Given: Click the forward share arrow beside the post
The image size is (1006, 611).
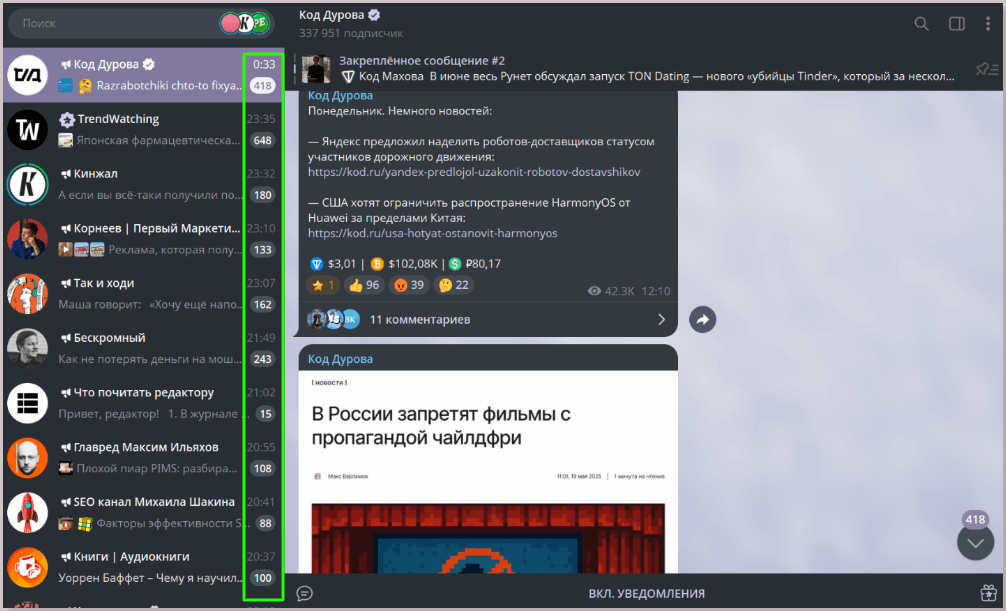Looking at the screenshot, I should coord(703,320).
